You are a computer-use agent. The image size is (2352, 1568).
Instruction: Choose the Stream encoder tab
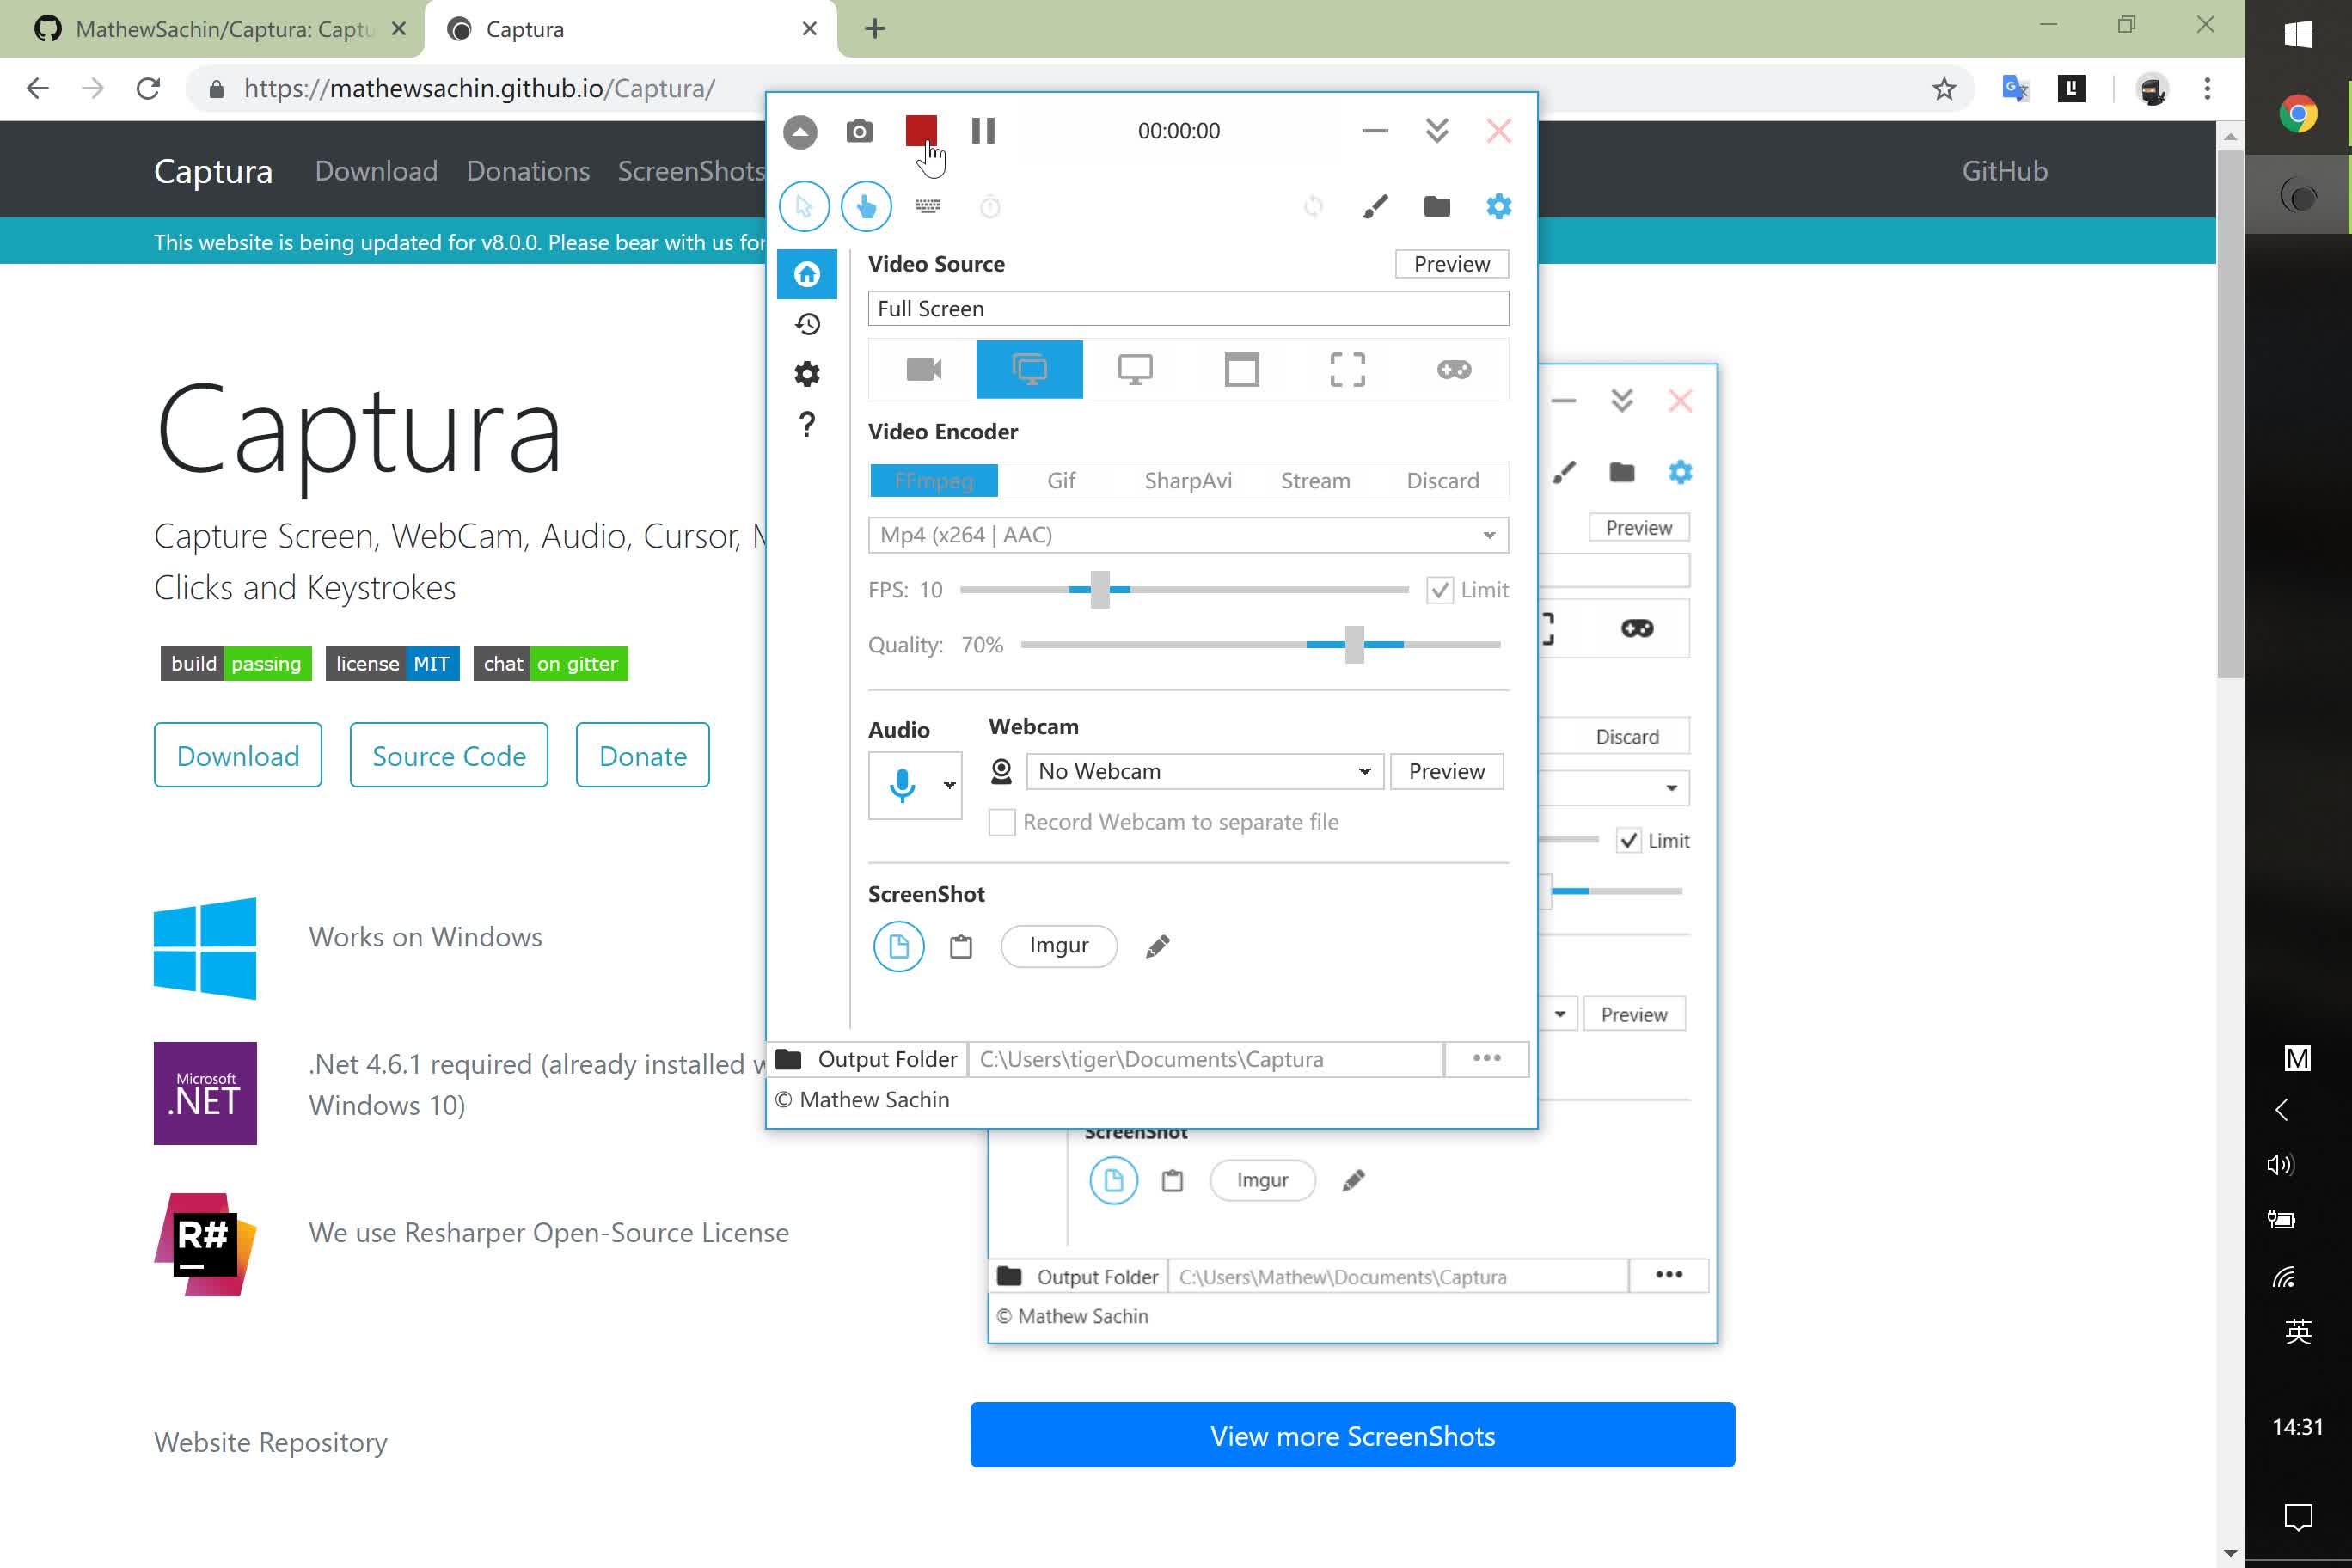pyautogui.click(x=1315, y=481)
